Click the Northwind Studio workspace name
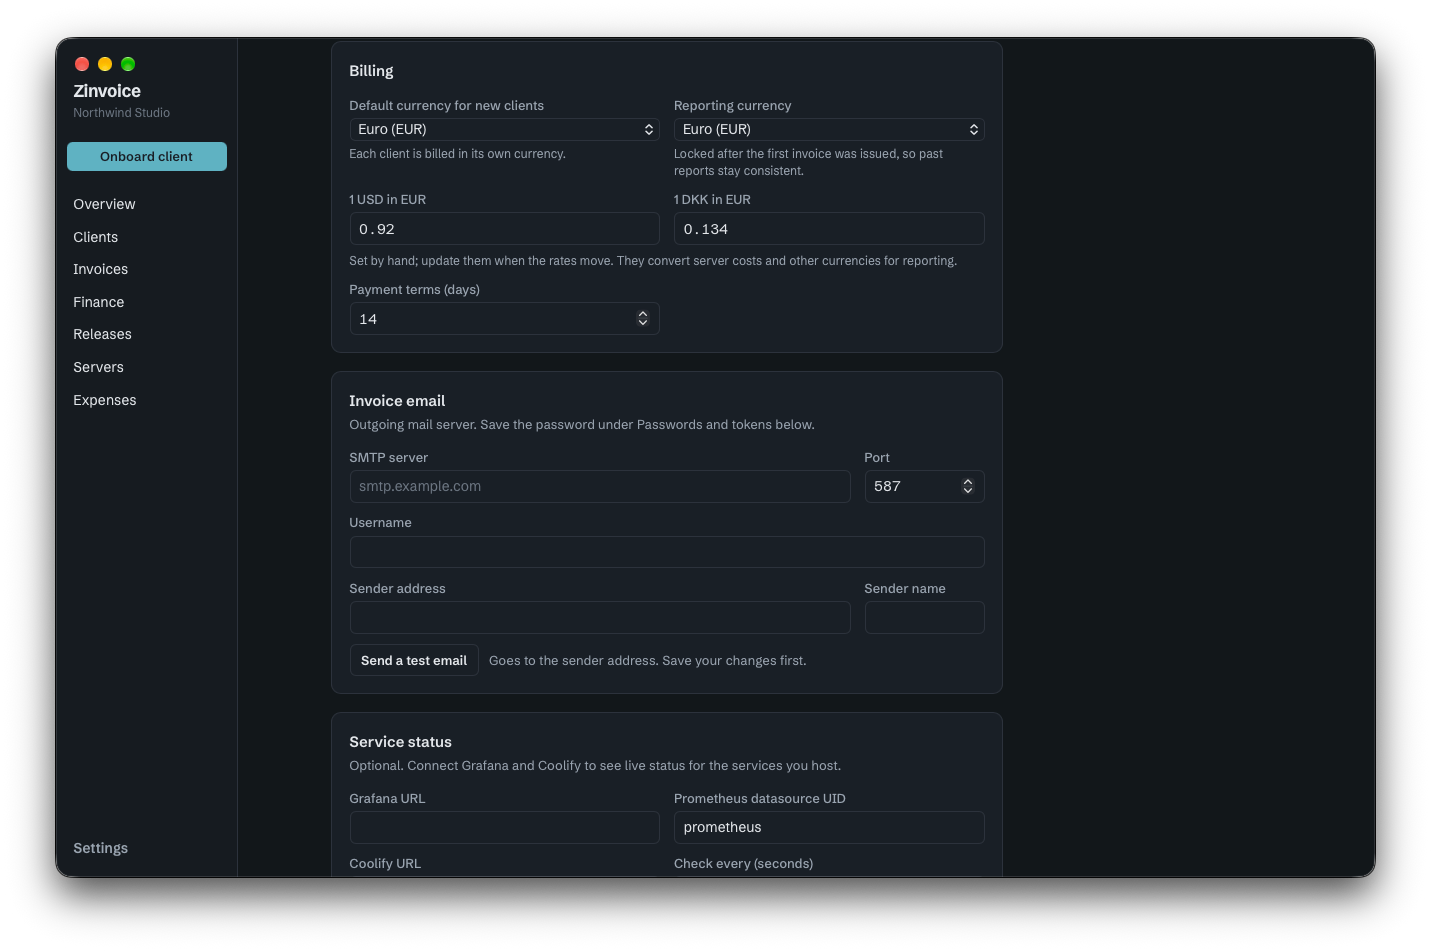Image resolution: width=1431 pixels, height=951 pixels. click(121, 113)
